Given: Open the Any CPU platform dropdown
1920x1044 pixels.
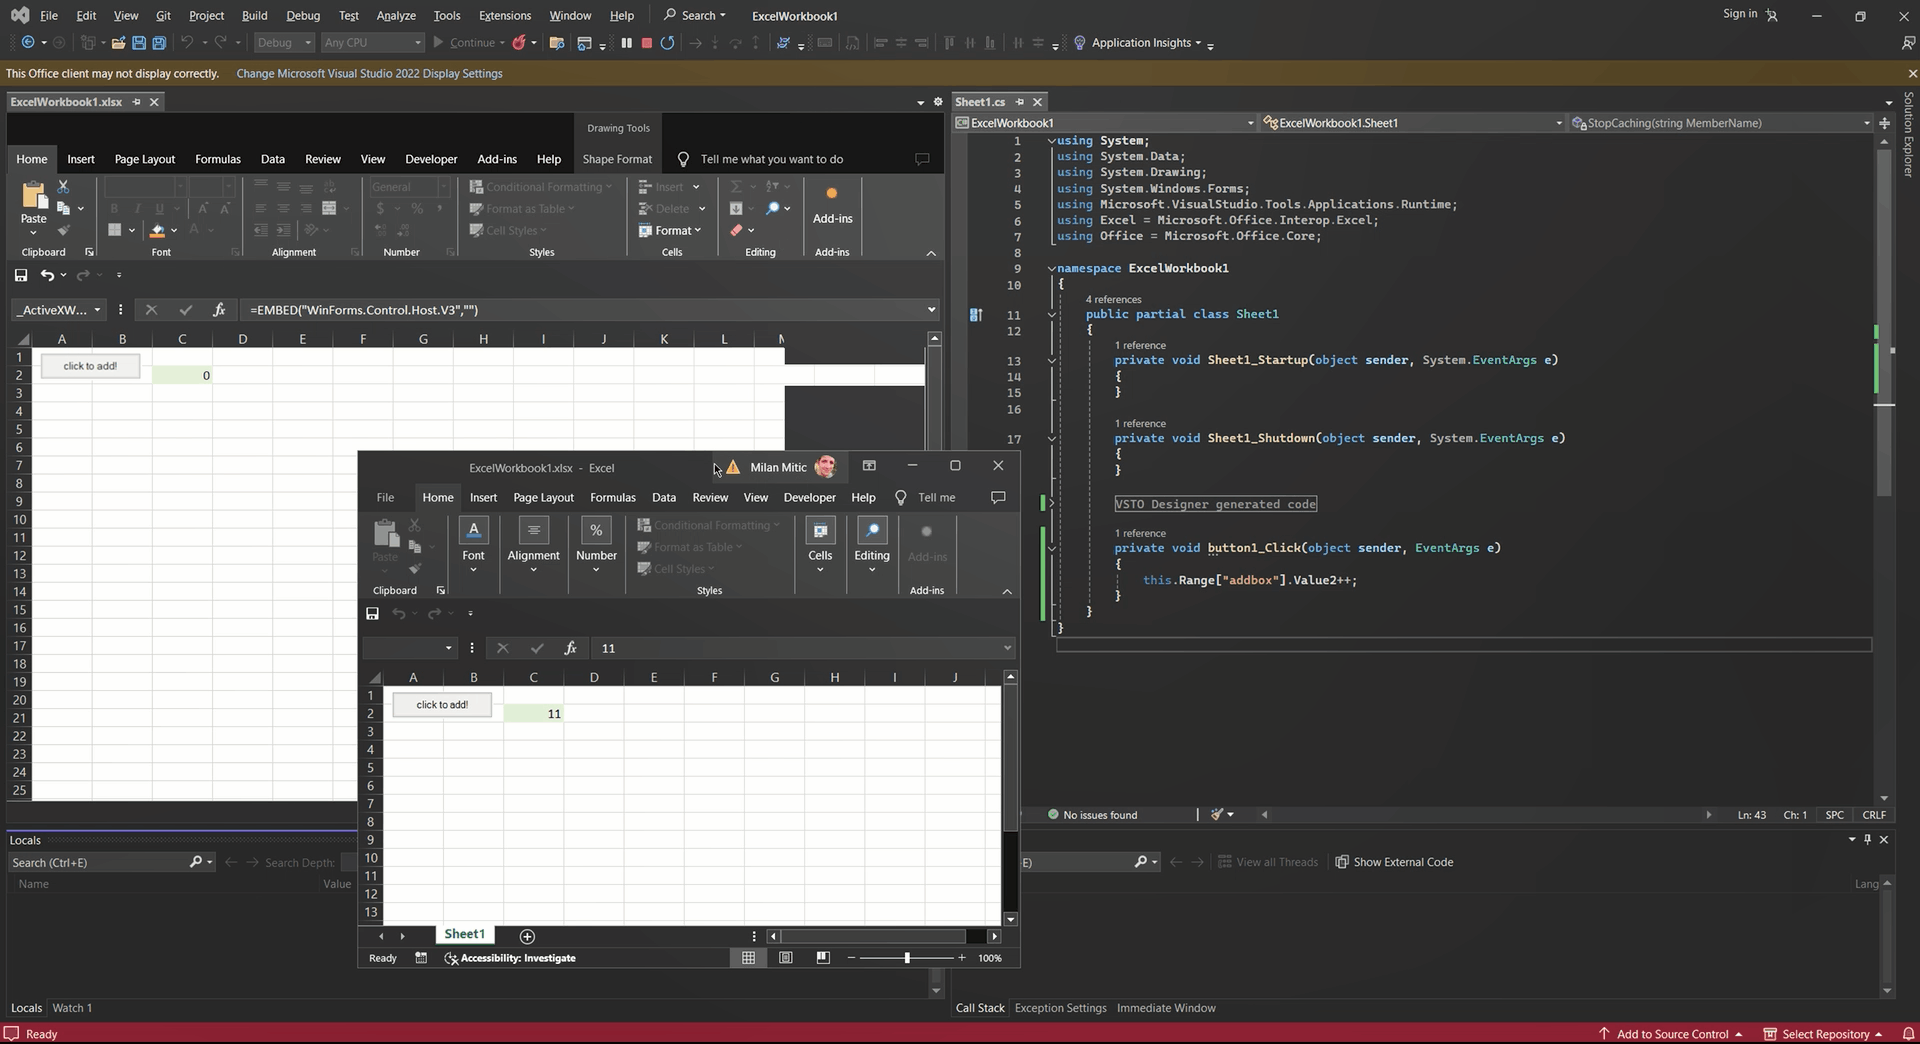Looking at the screenshot, I should click(372, 43).
